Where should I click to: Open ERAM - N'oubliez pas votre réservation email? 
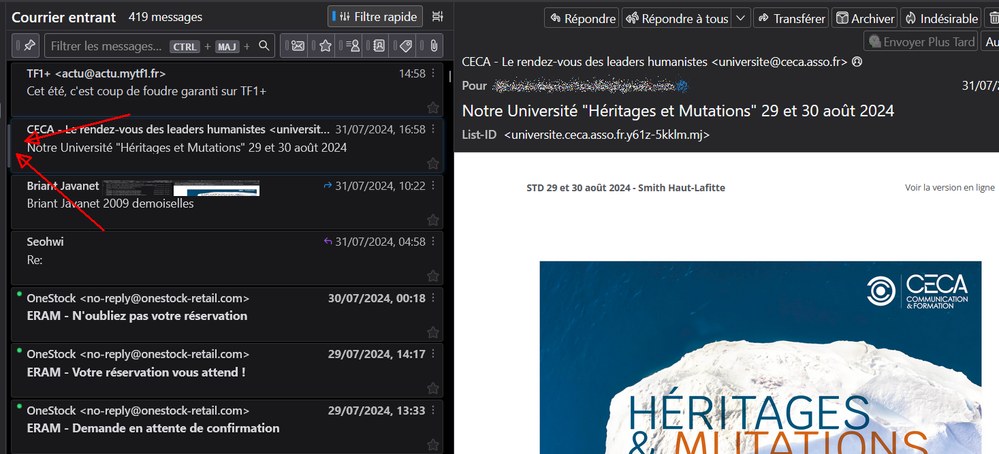(200, 316)
